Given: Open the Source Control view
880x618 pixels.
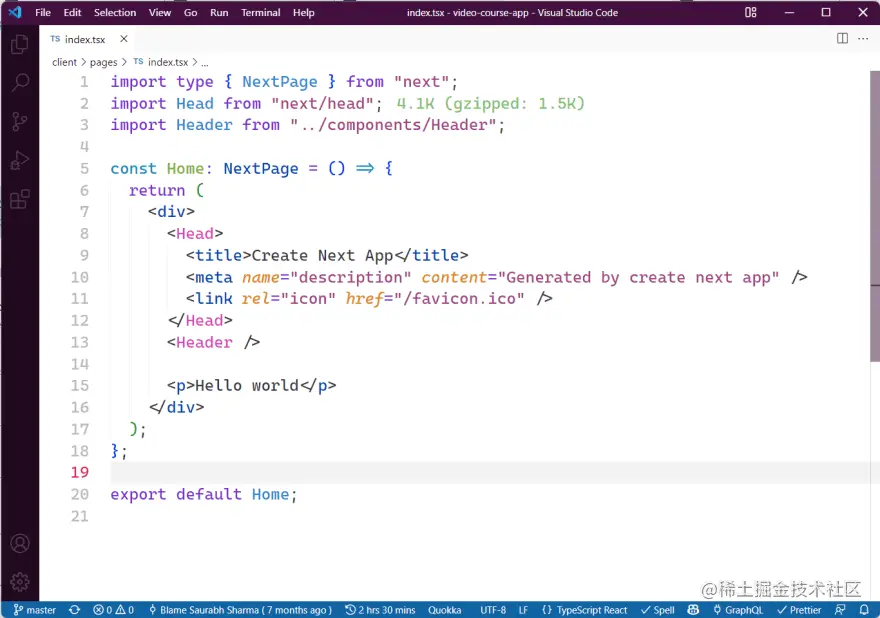Looking at the screenshot, I should (x=20, y=121).
